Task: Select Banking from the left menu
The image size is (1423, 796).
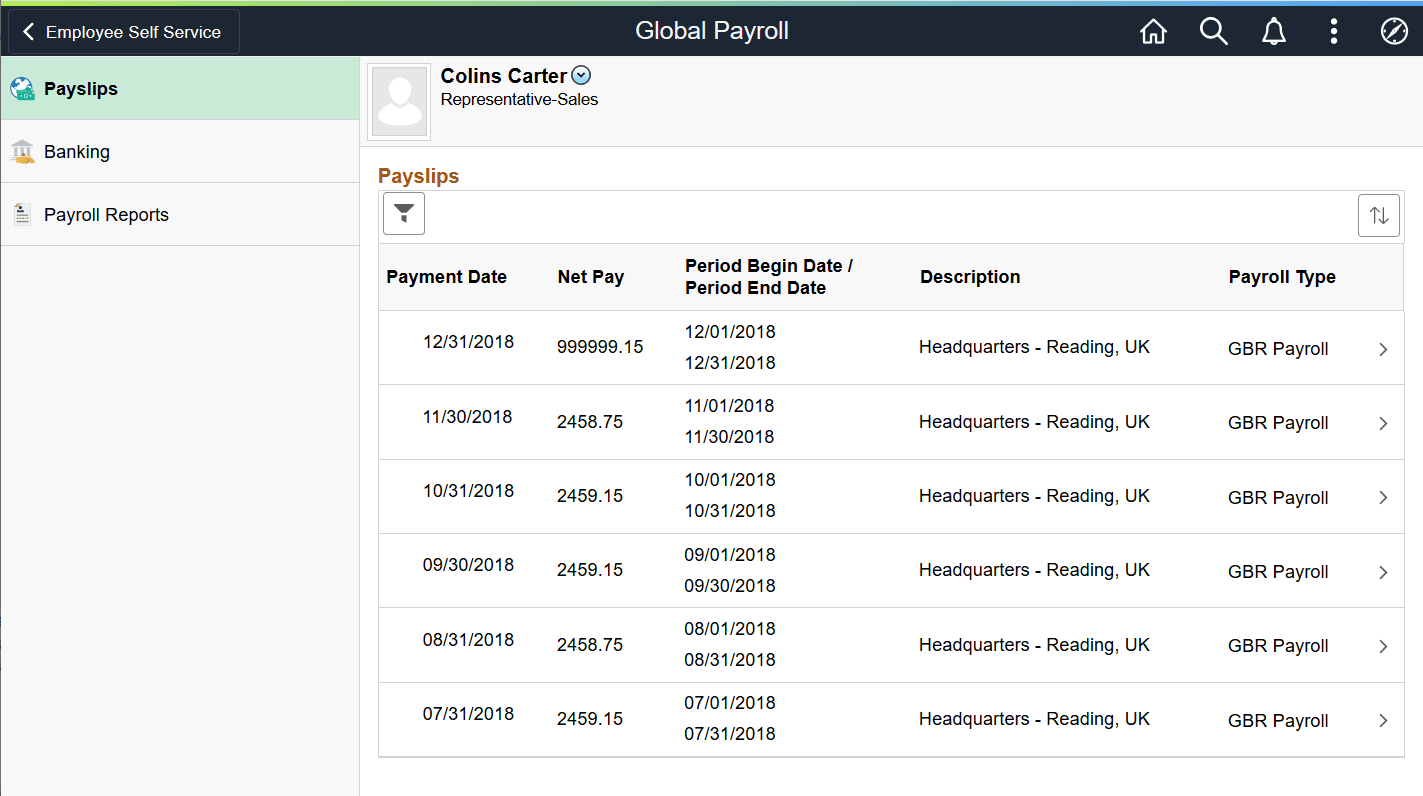Action: [x=77, y=151]
